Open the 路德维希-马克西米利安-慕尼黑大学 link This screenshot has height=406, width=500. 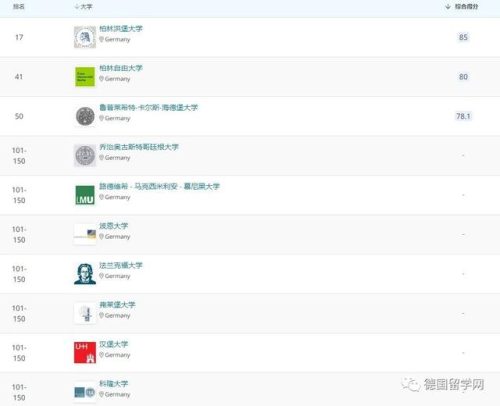pyautogui.click(x=159, y=186)
